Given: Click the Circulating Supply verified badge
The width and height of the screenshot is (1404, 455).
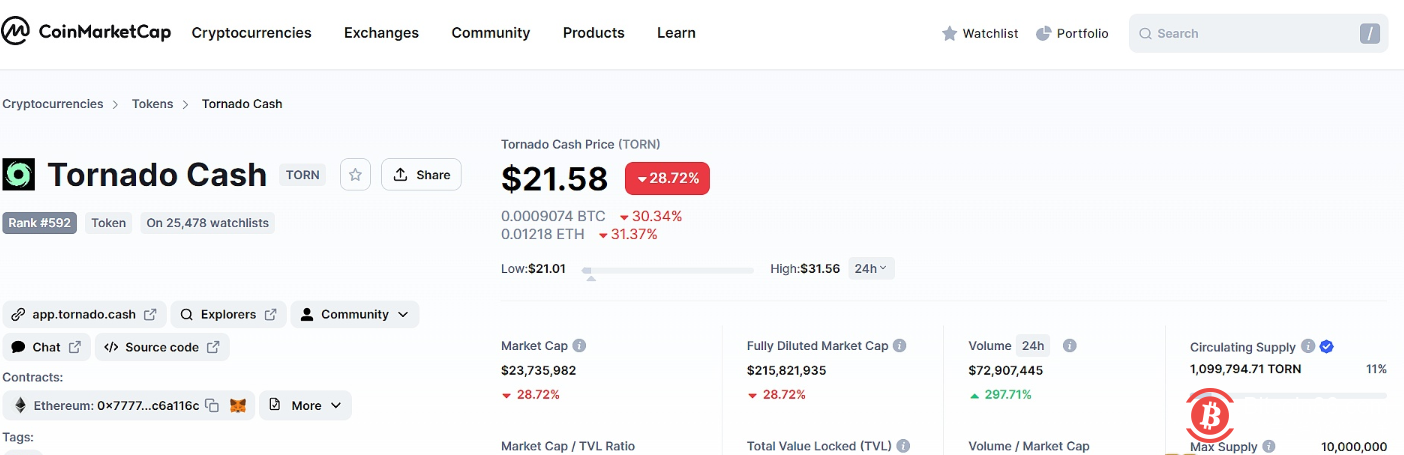Looking at the screenshot, I should [x=1326, y=347].
